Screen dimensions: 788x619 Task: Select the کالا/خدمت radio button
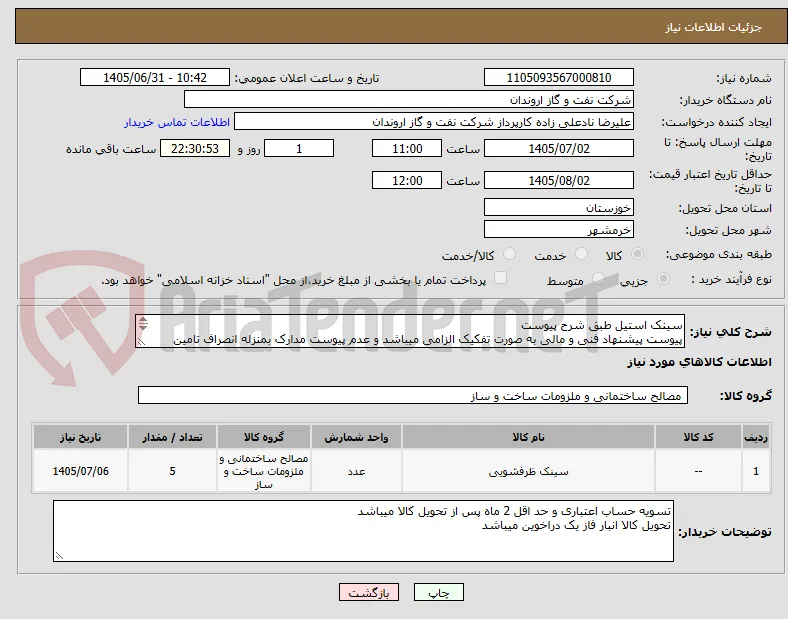[509, 254]
